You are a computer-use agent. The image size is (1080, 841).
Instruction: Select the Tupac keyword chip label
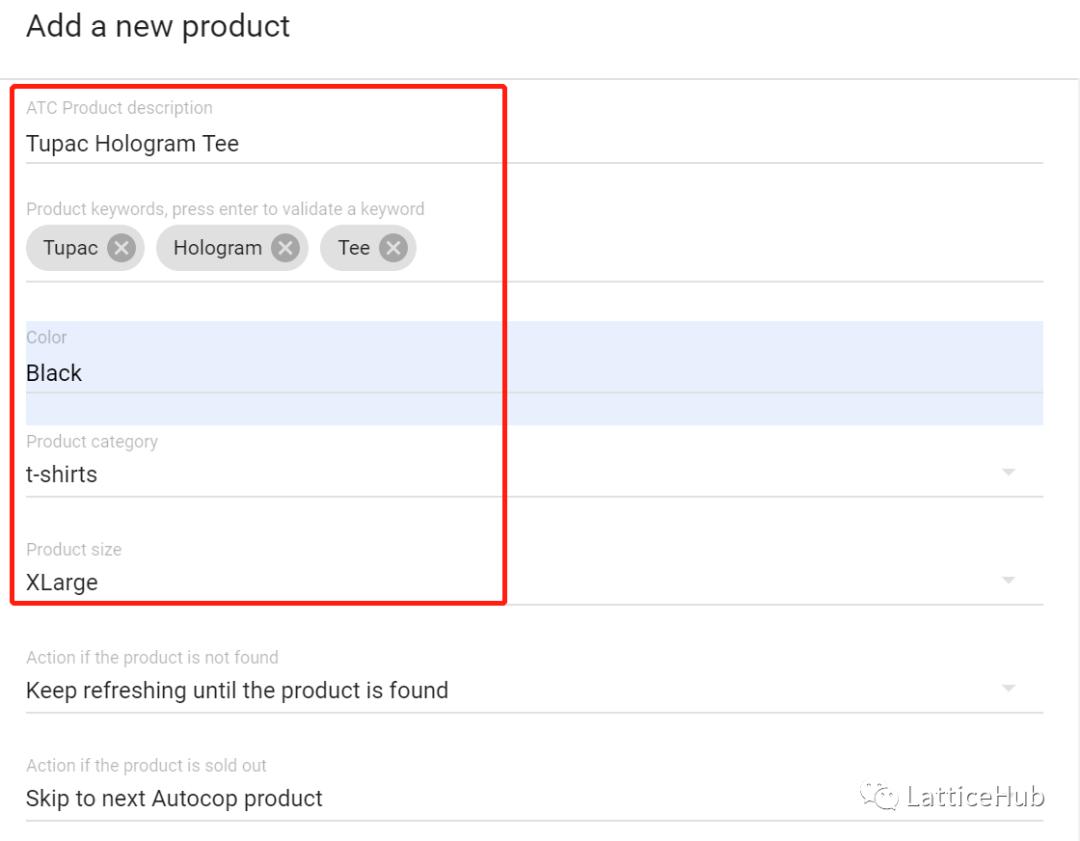coord(70,248)
